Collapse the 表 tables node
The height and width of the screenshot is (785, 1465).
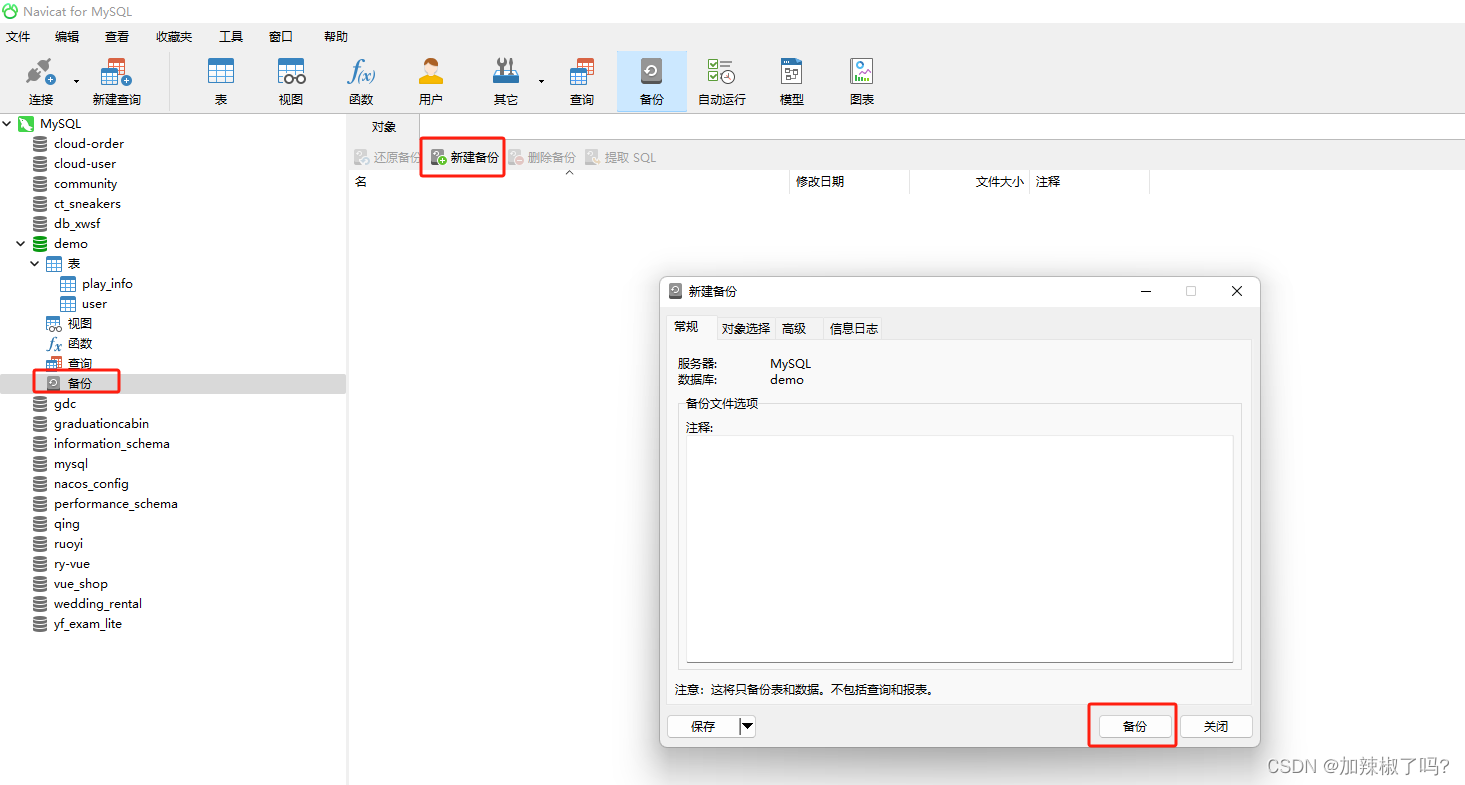pos(36,263)
